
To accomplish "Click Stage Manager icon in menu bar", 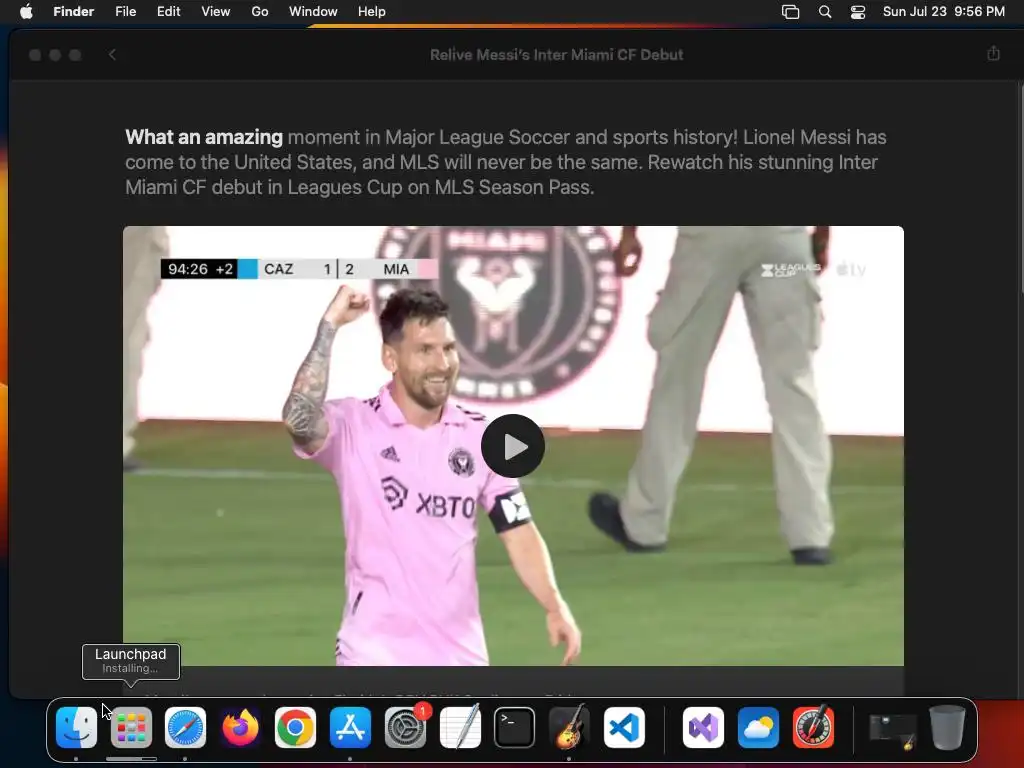I will pyautogui.click(x=790, y=12).
